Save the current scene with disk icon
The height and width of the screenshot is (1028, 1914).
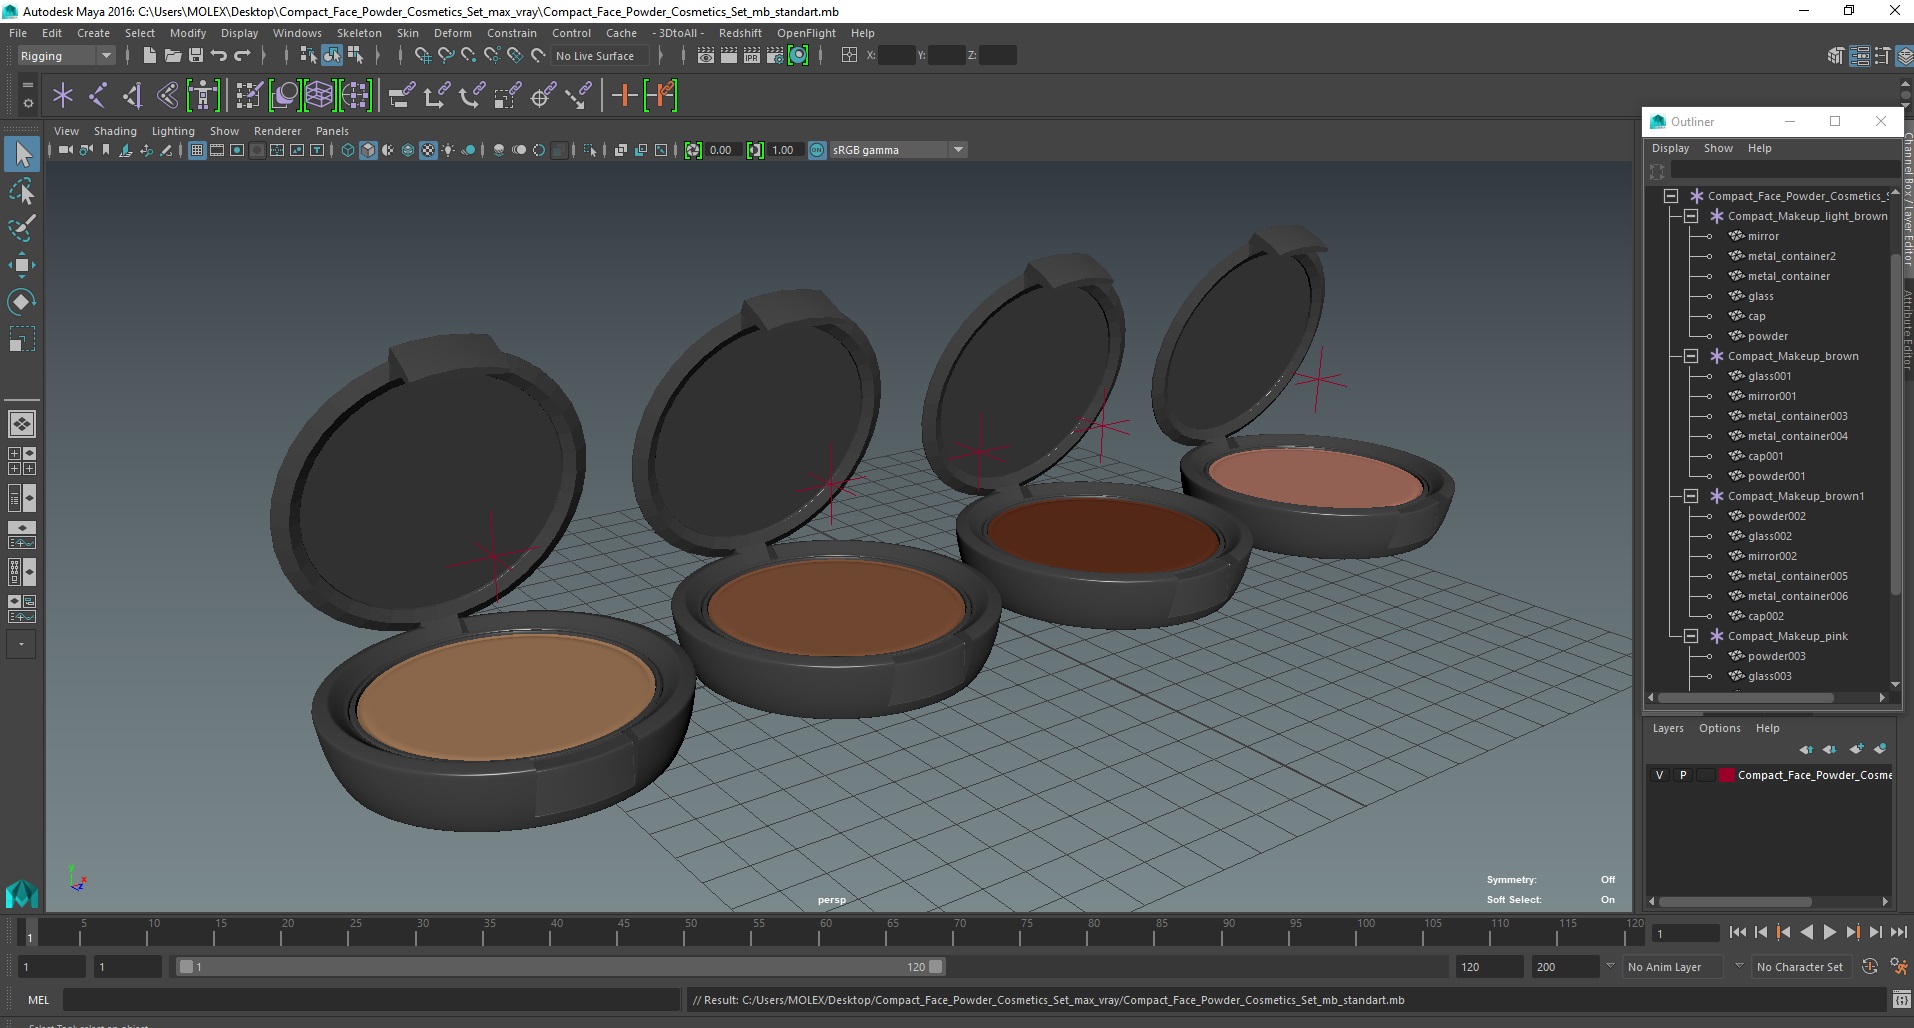coord(196,56)
